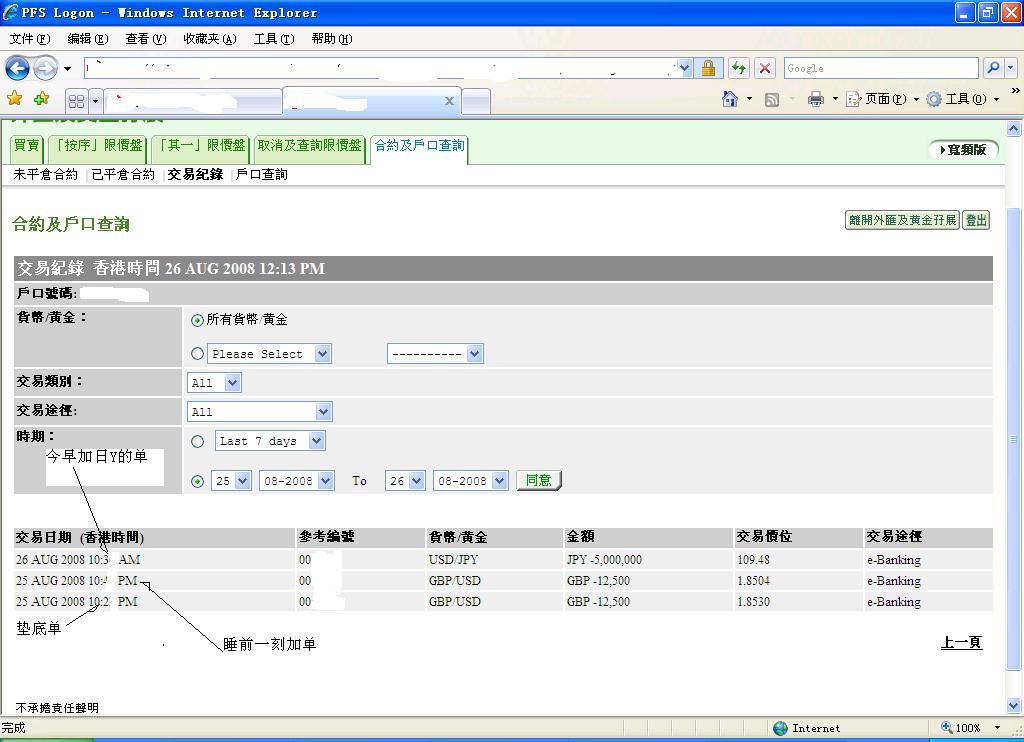
Task: Click the Add to Favorites icon
Action: (41, 99)
